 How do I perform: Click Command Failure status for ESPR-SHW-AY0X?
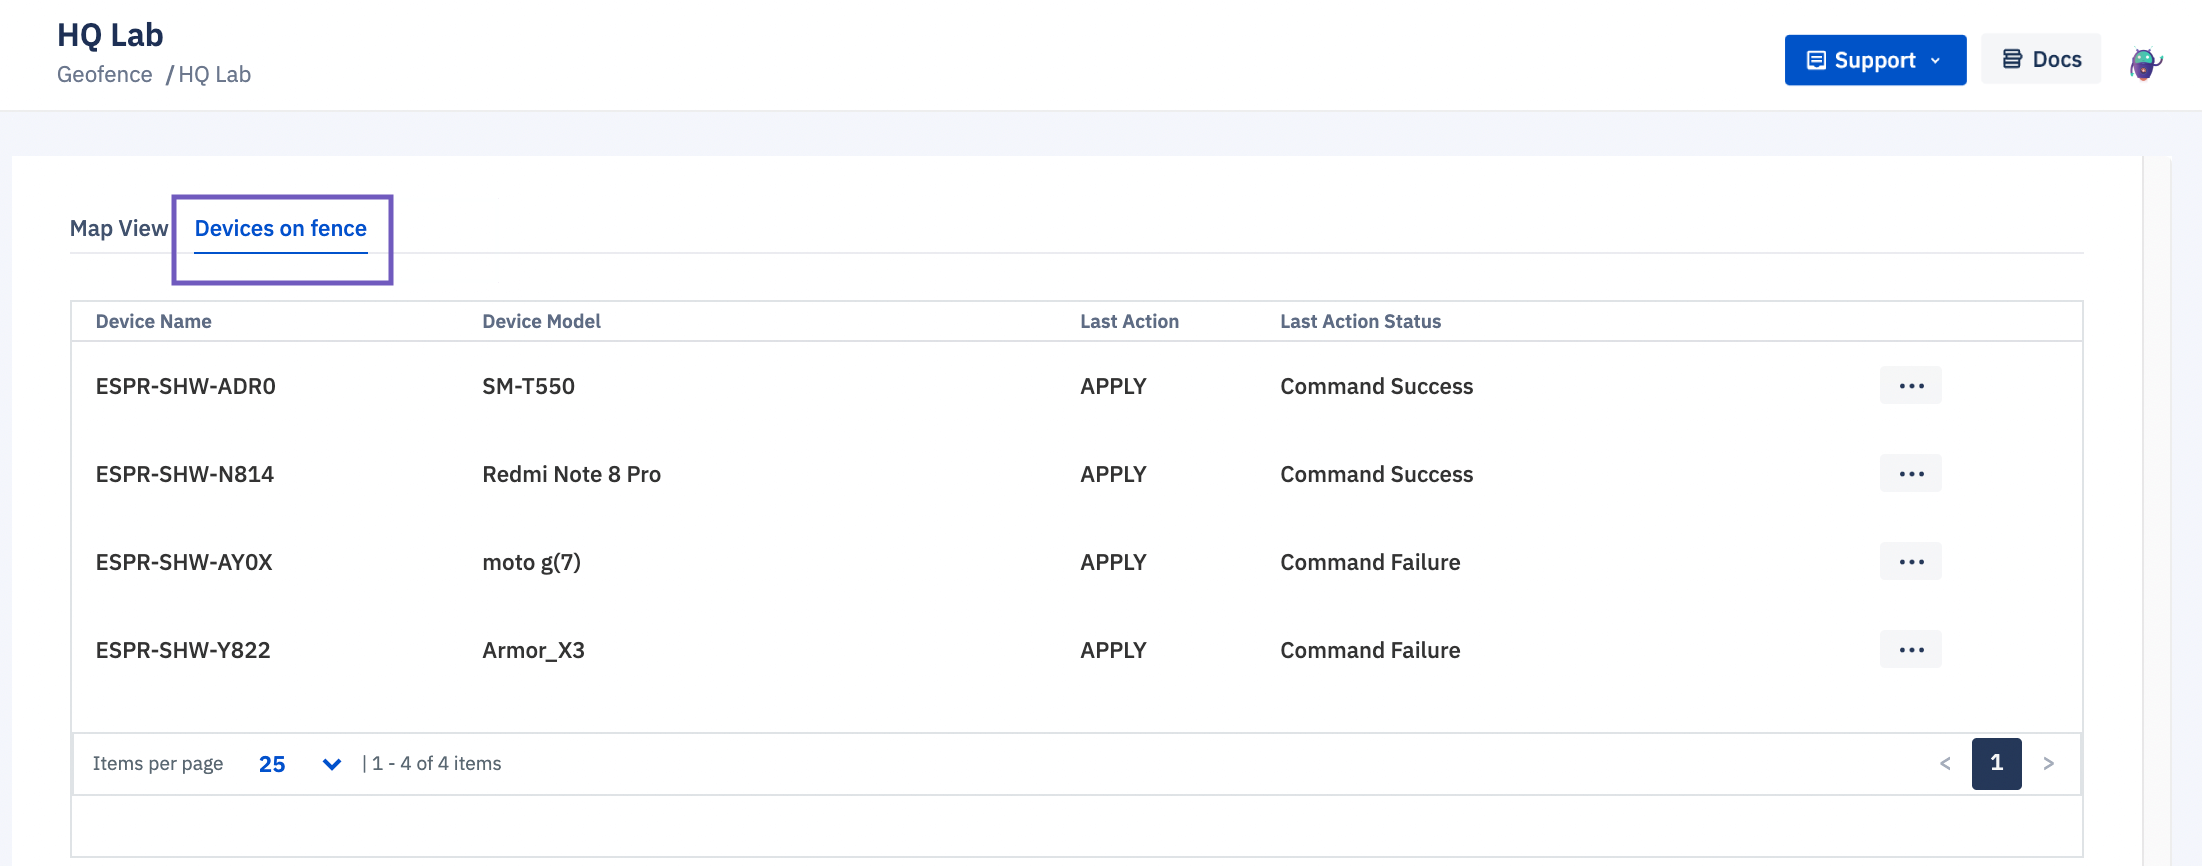(x=1370, y=562)
